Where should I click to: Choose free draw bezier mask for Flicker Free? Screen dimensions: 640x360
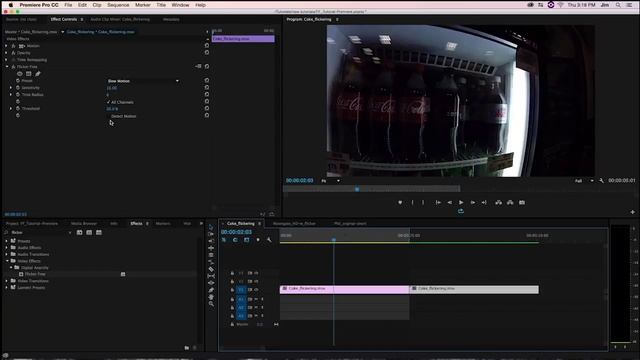[x=38, y=74]
